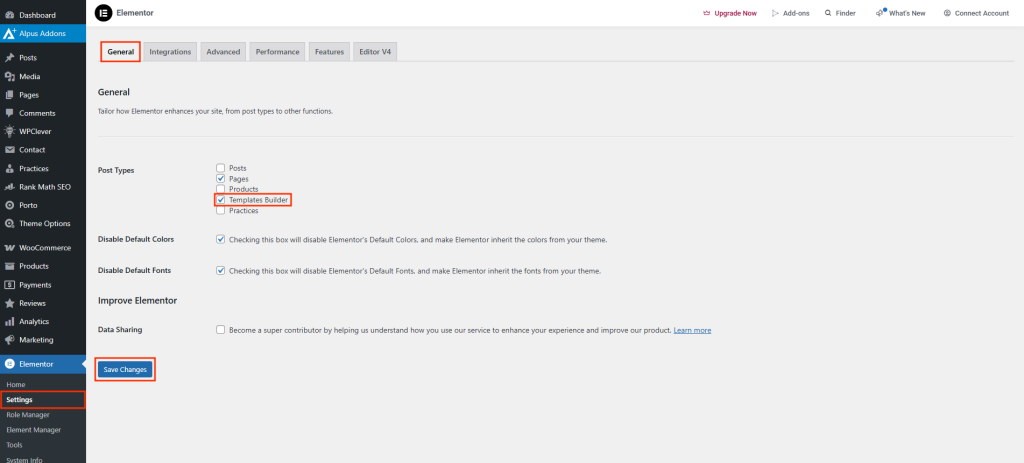Enable the Data Sharing checkbox
Image resolution: width=1024 pixels, height=463 pixels.
[x=220, y=330]
